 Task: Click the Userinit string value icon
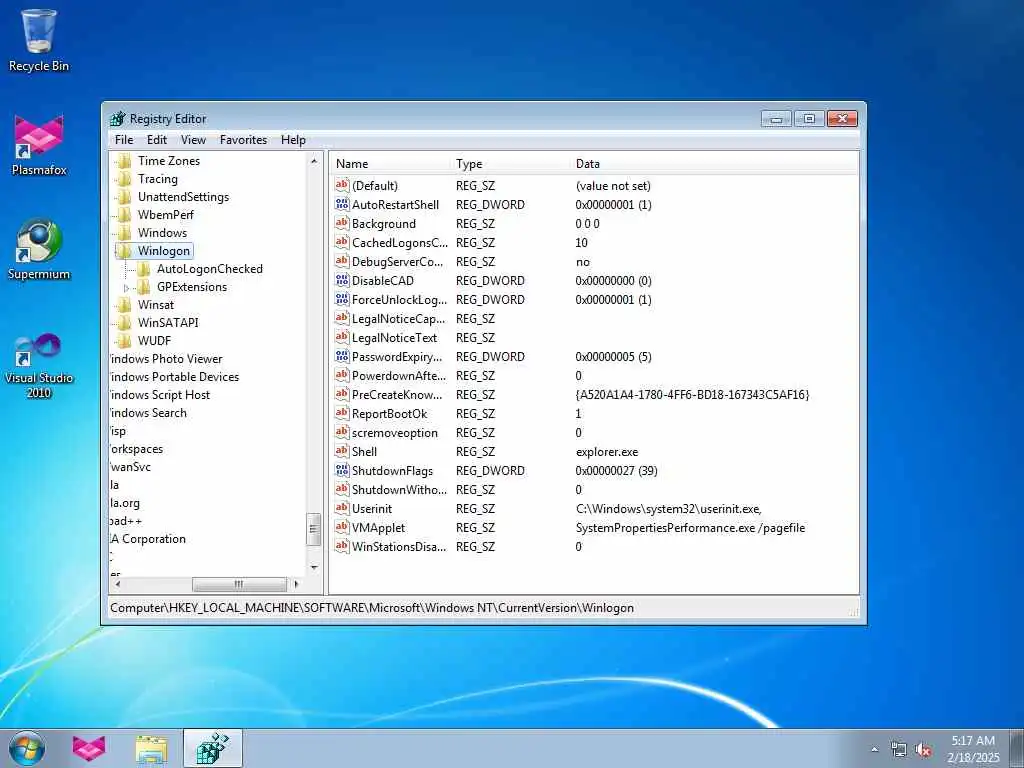(342, 508)
